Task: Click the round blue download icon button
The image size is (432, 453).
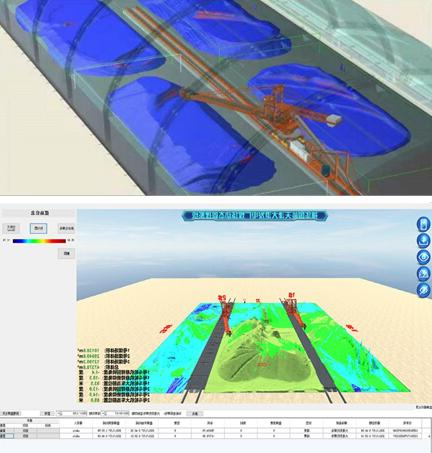Action: pyautogui.click(x=424, y=240)
